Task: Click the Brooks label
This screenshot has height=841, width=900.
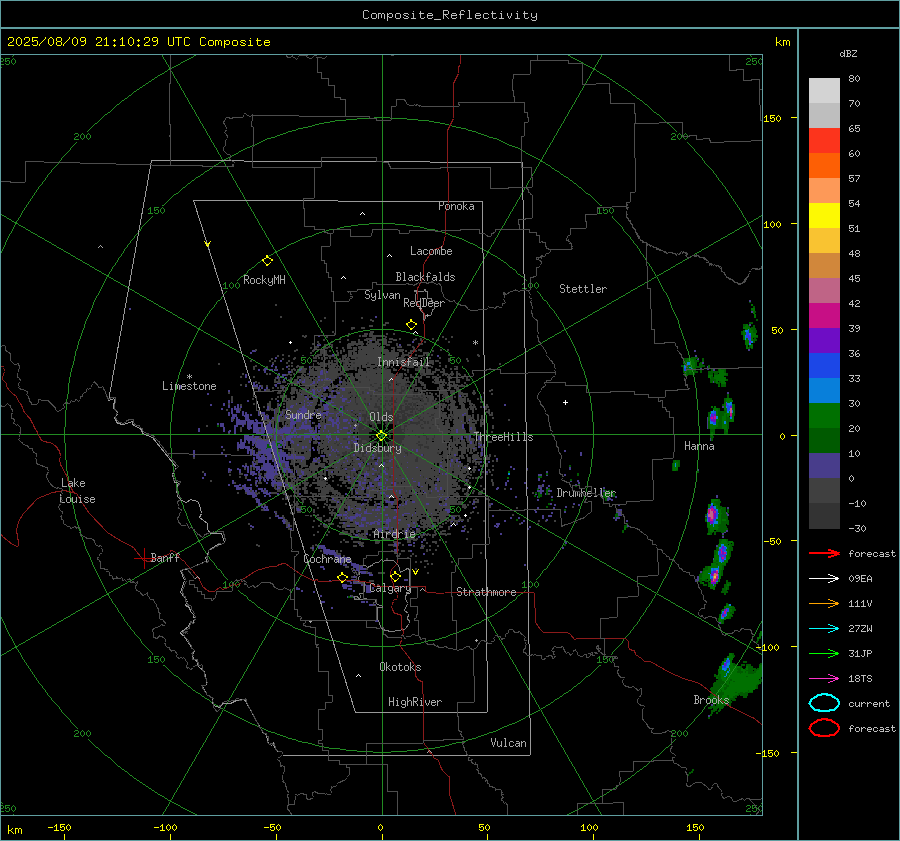Action: click(711, 700)
